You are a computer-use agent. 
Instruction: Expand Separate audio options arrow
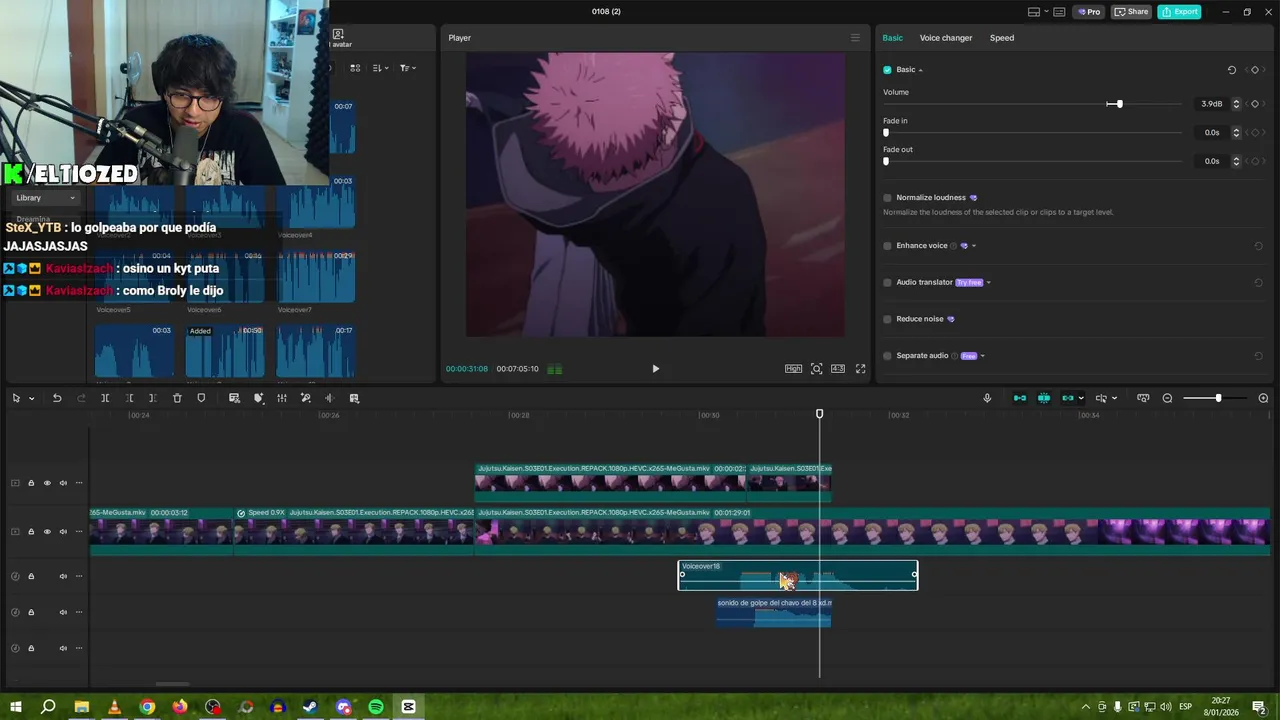coord(983,356)
